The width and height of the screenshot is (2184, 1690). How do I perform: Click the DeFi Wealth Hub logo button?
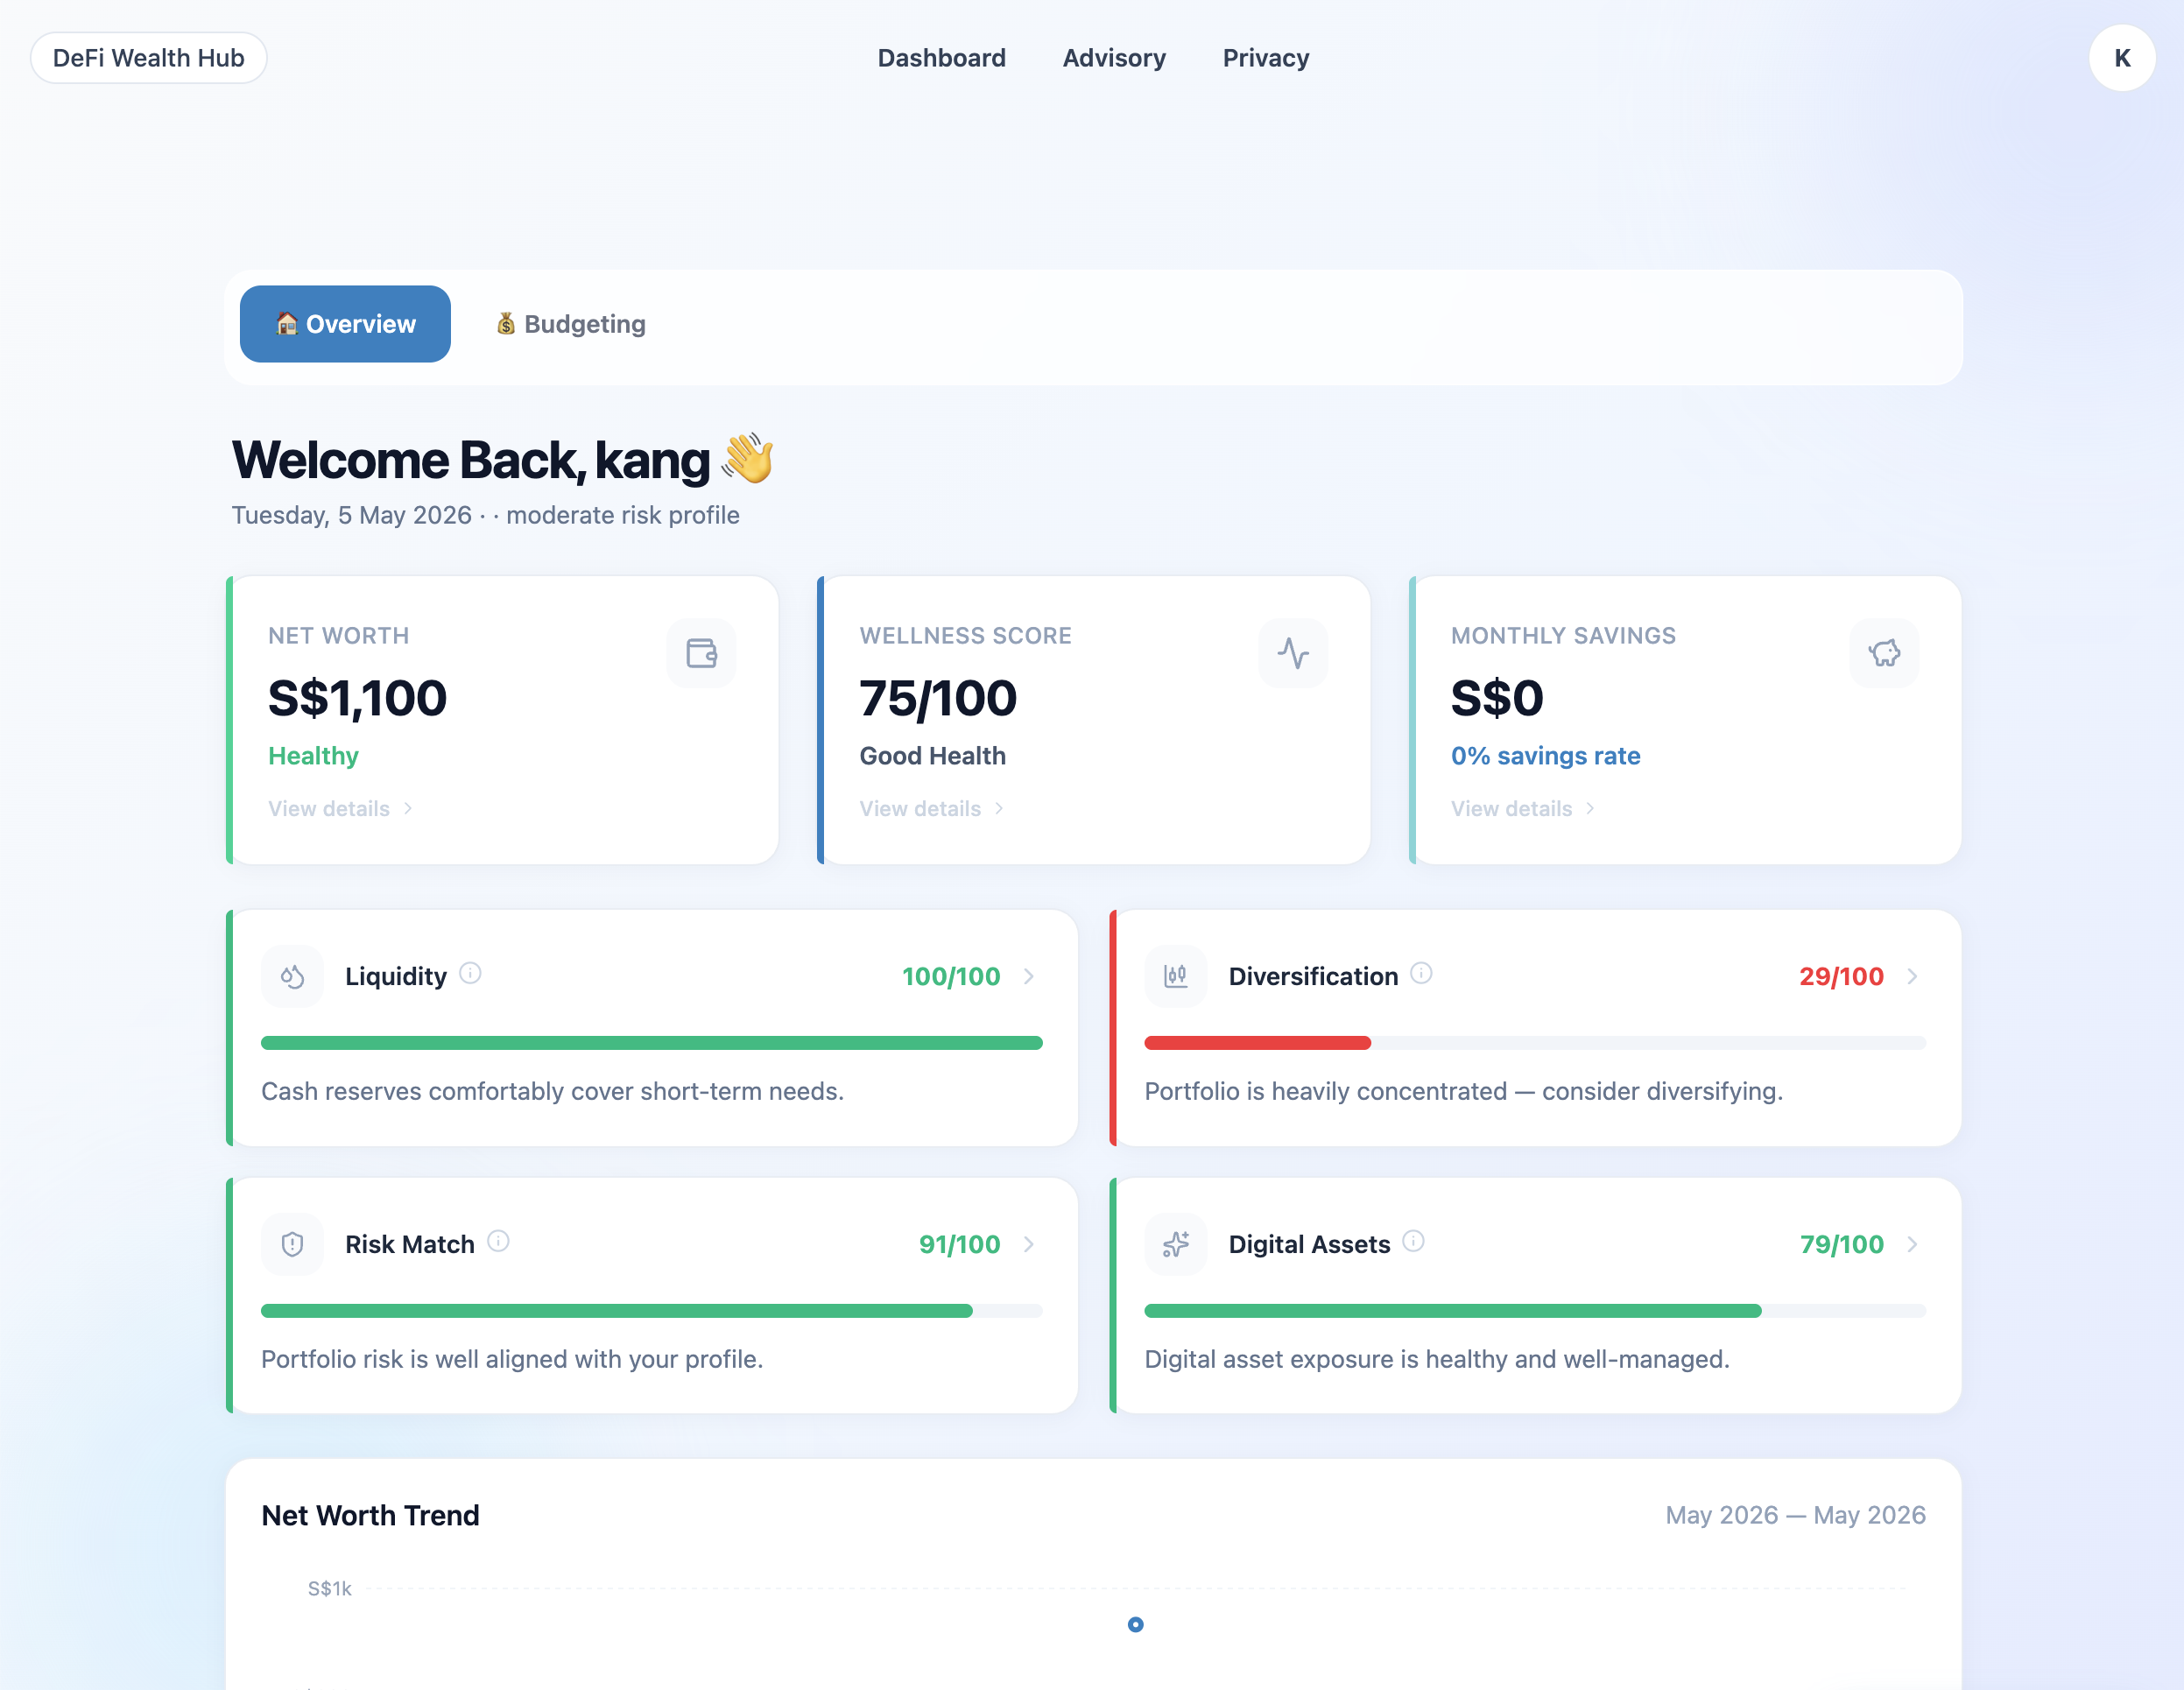click(x=148, y=58)
